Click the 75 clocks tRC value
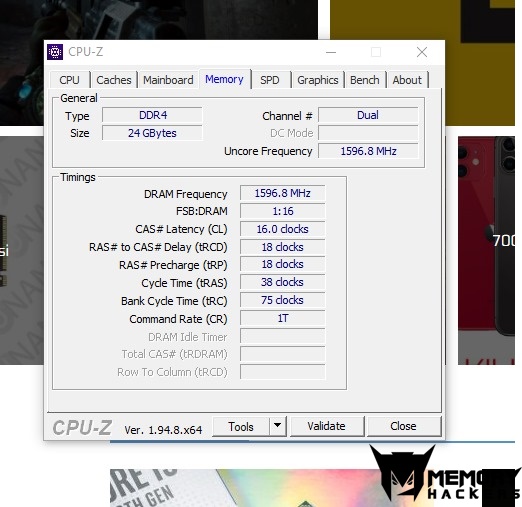Viewport: 522px width, 507px height. point(282,300)
